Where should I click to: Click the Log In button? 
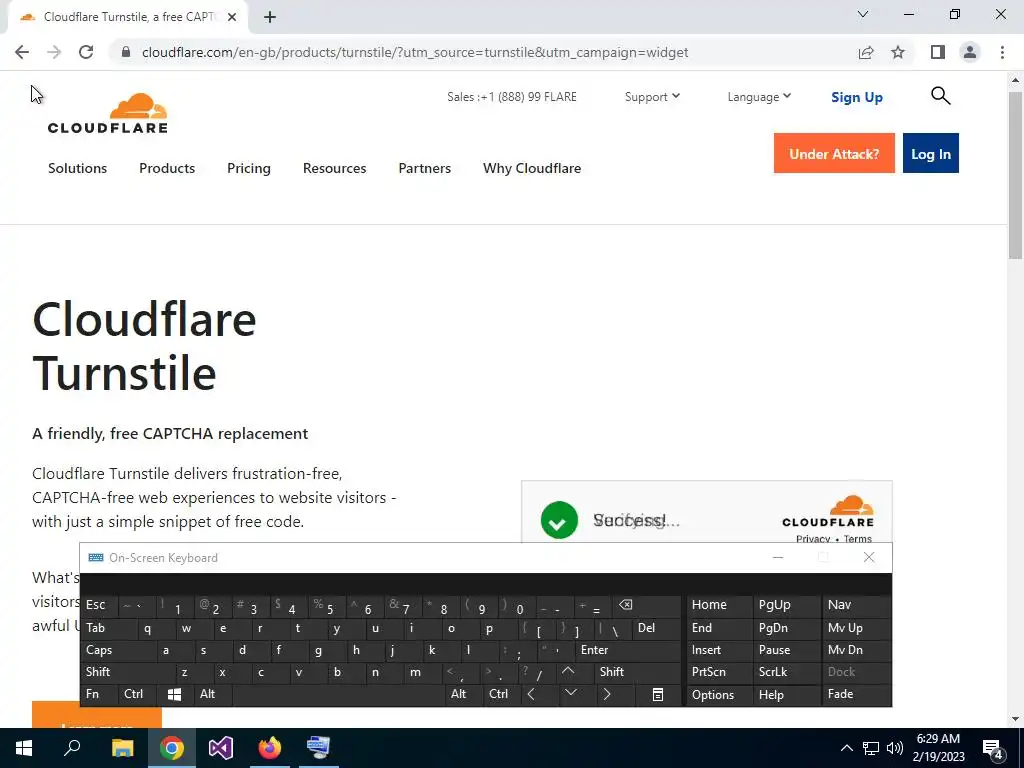pos(931,153)
